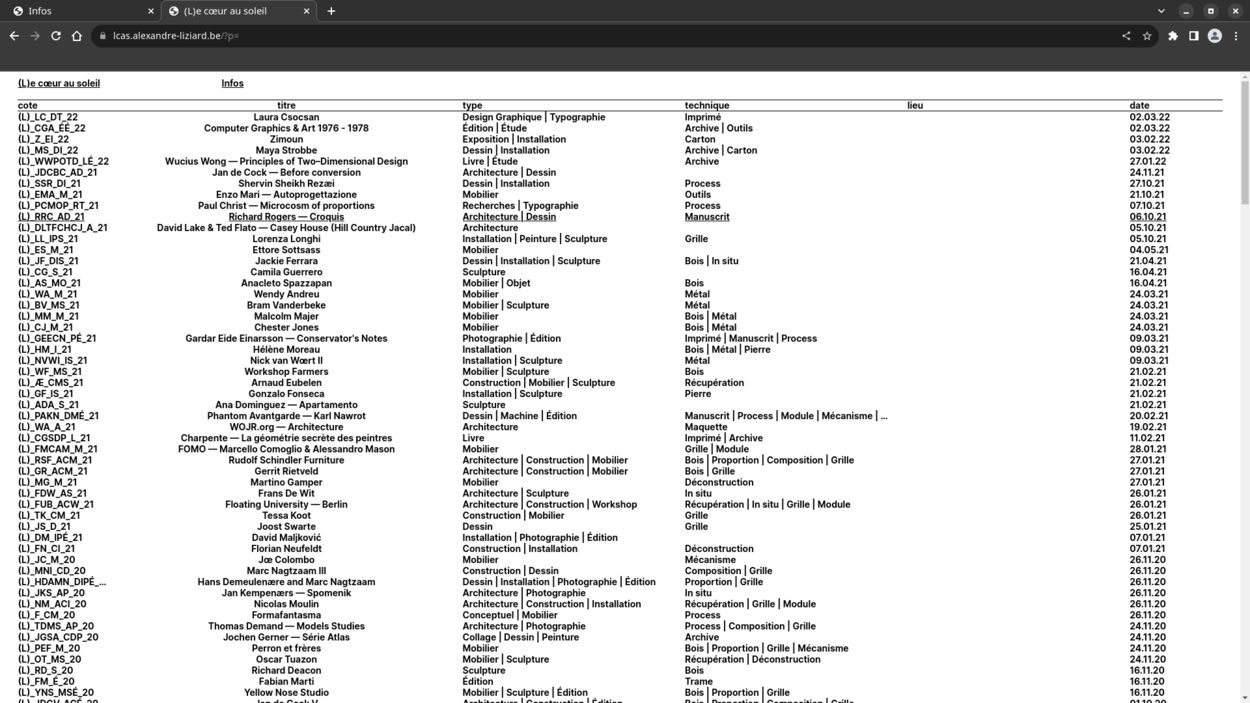Reload the current page
Screen dimensions: 1250x703
(x=56, y=36)
